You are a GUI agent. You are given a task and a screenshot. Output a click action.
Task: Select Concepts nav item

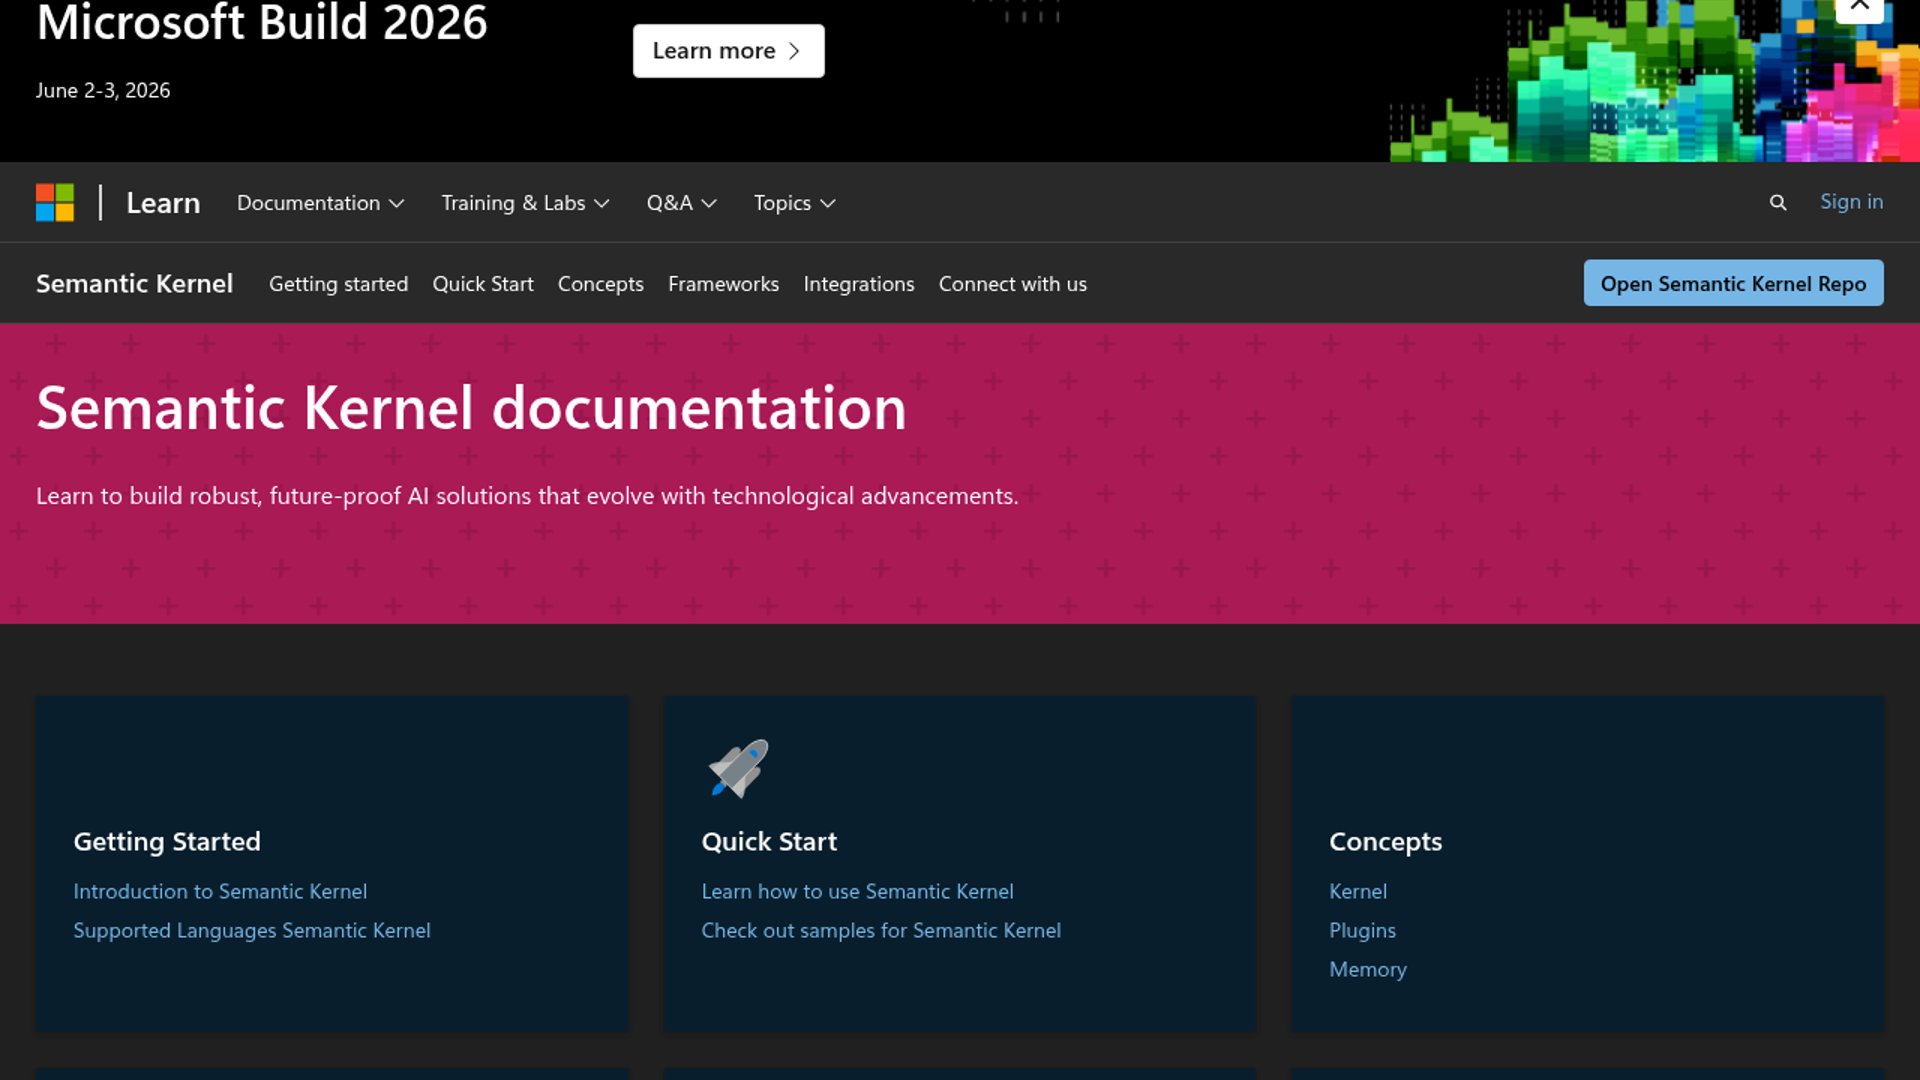coord(600,284)
